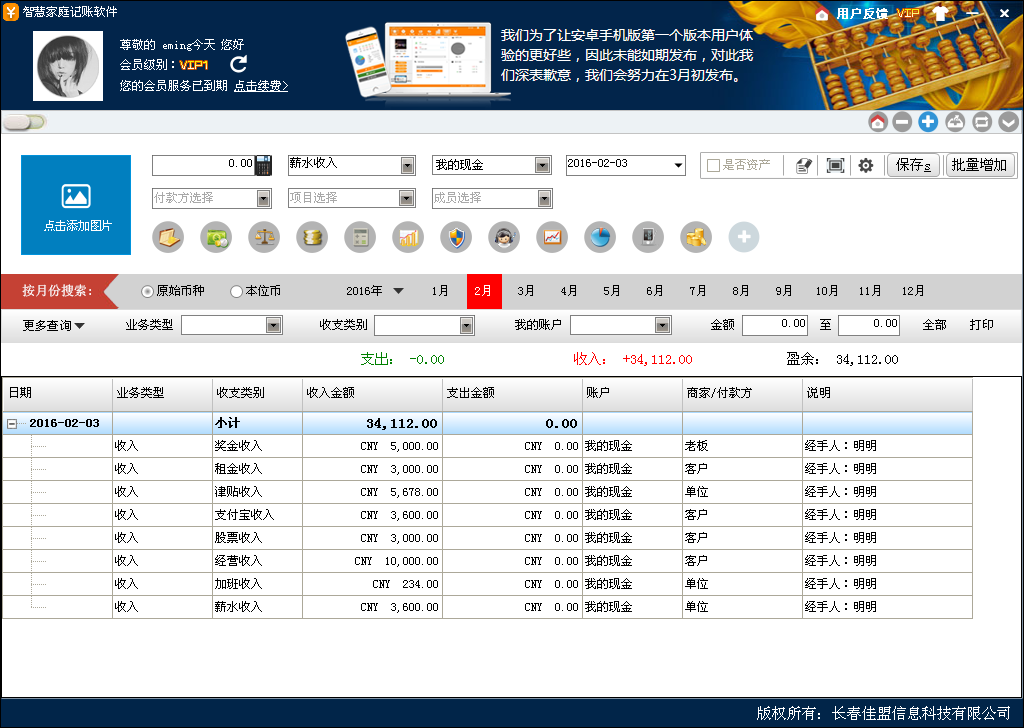This screenshot has width=1024, height=728.
Task: Expand the 更多查询 menu
Action: click(54, 325)
